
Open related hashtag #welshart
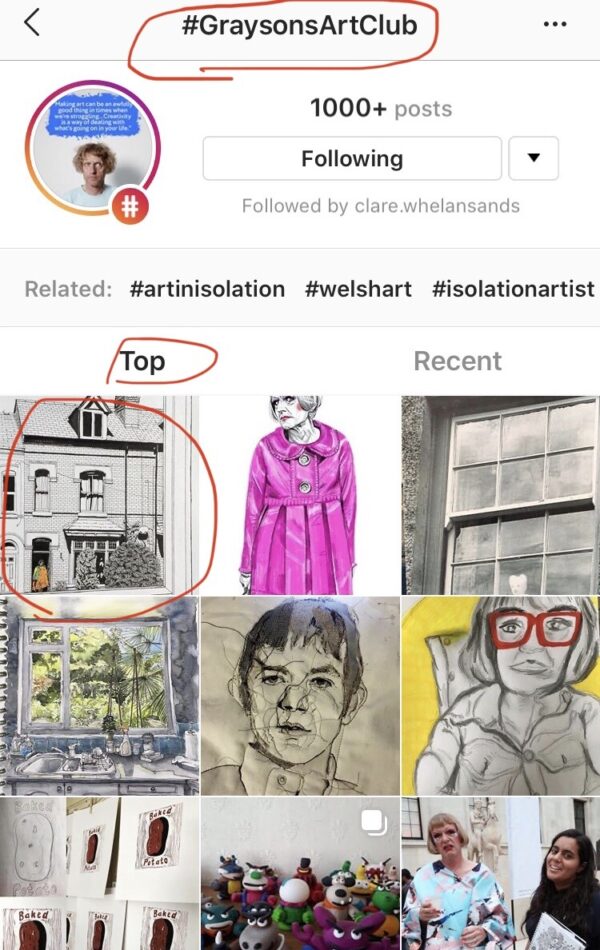point(358,289)
